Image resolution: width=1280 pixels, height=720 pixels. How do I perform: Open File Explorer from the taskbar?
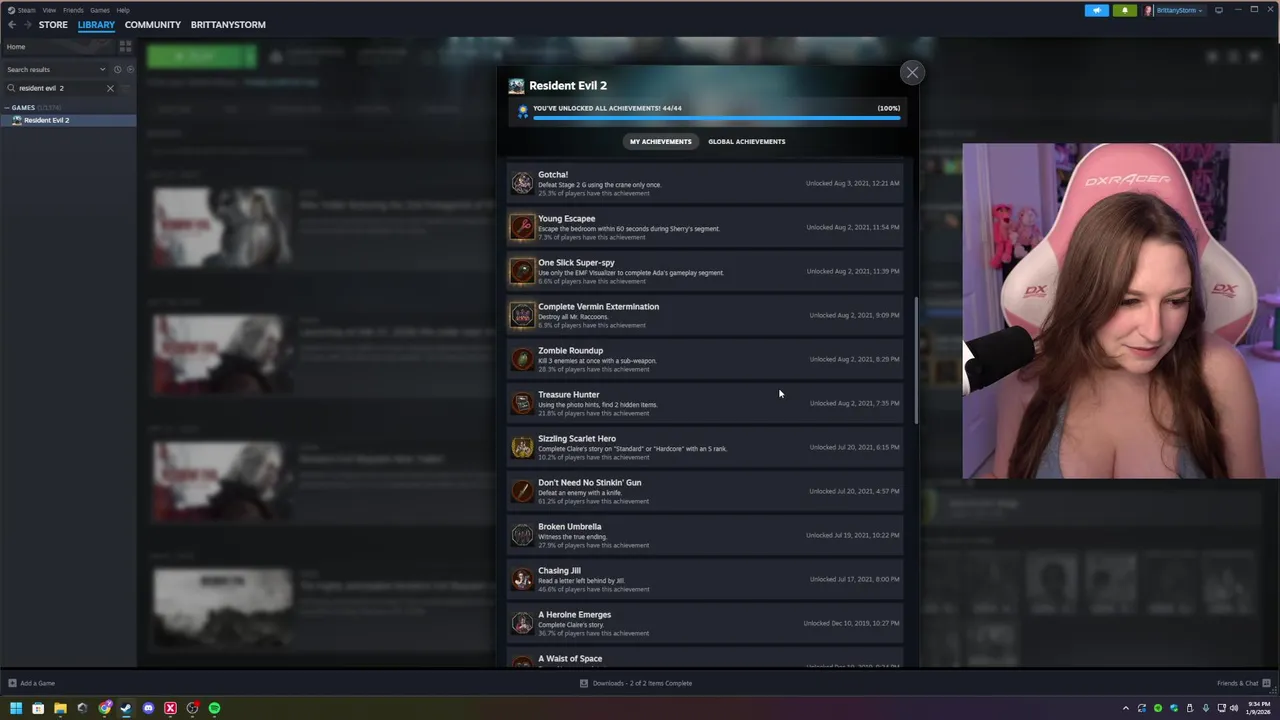60,708
